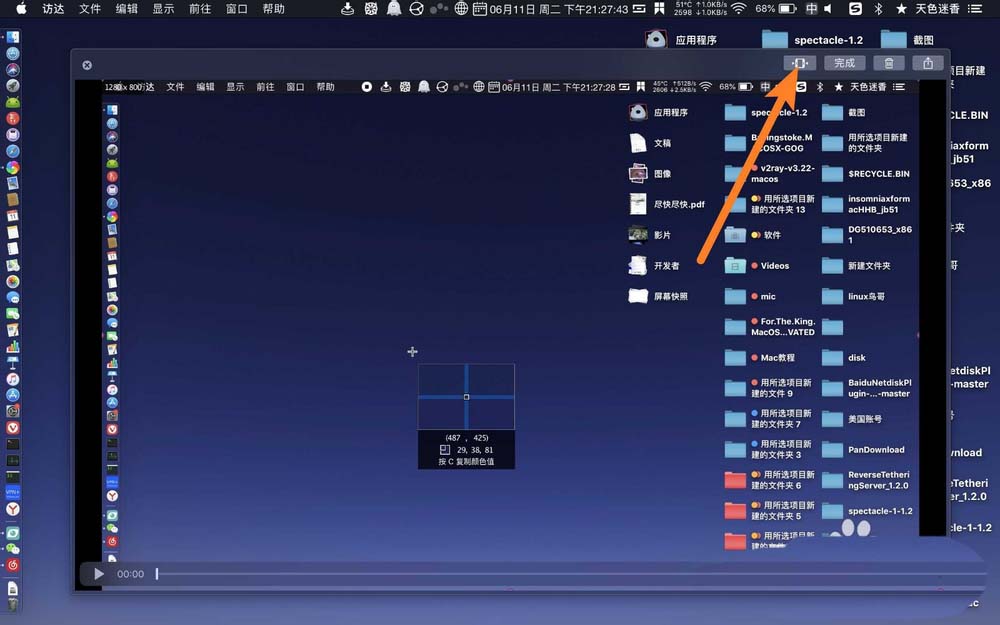Open the 访达 menu
1000x625 pixels.
(53, 9)
